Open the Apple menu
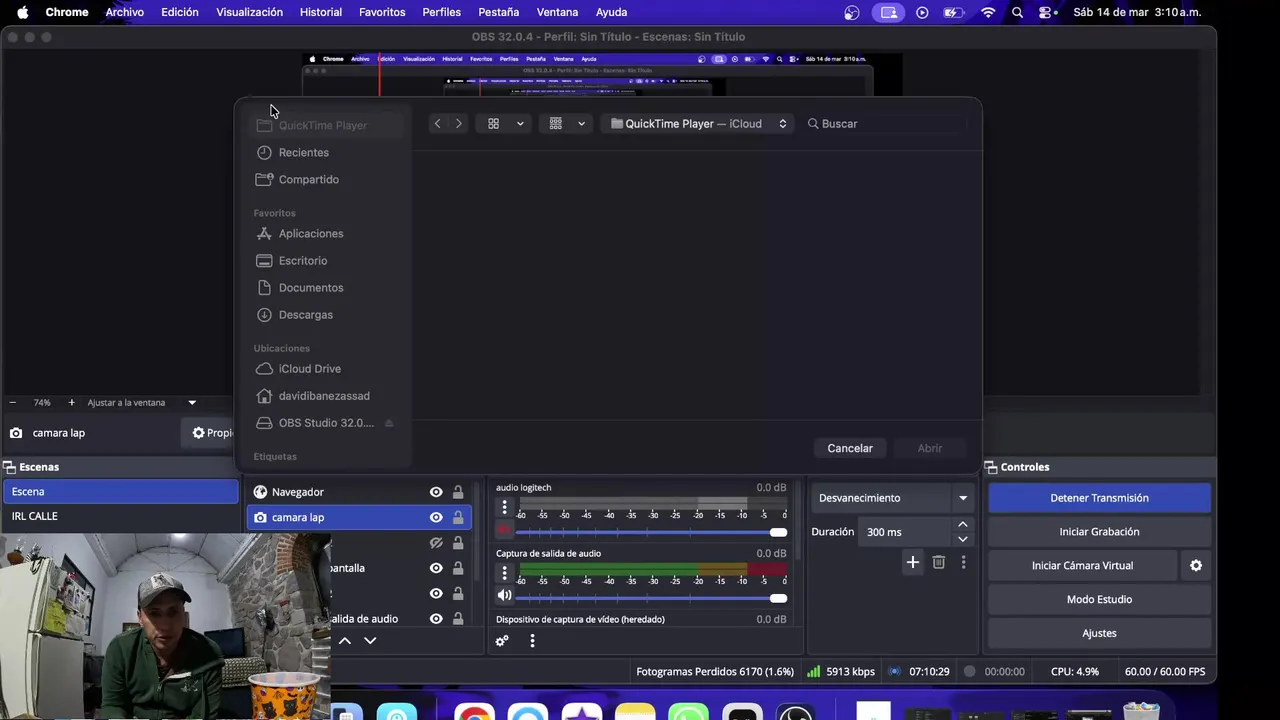 tap(22, 12)
